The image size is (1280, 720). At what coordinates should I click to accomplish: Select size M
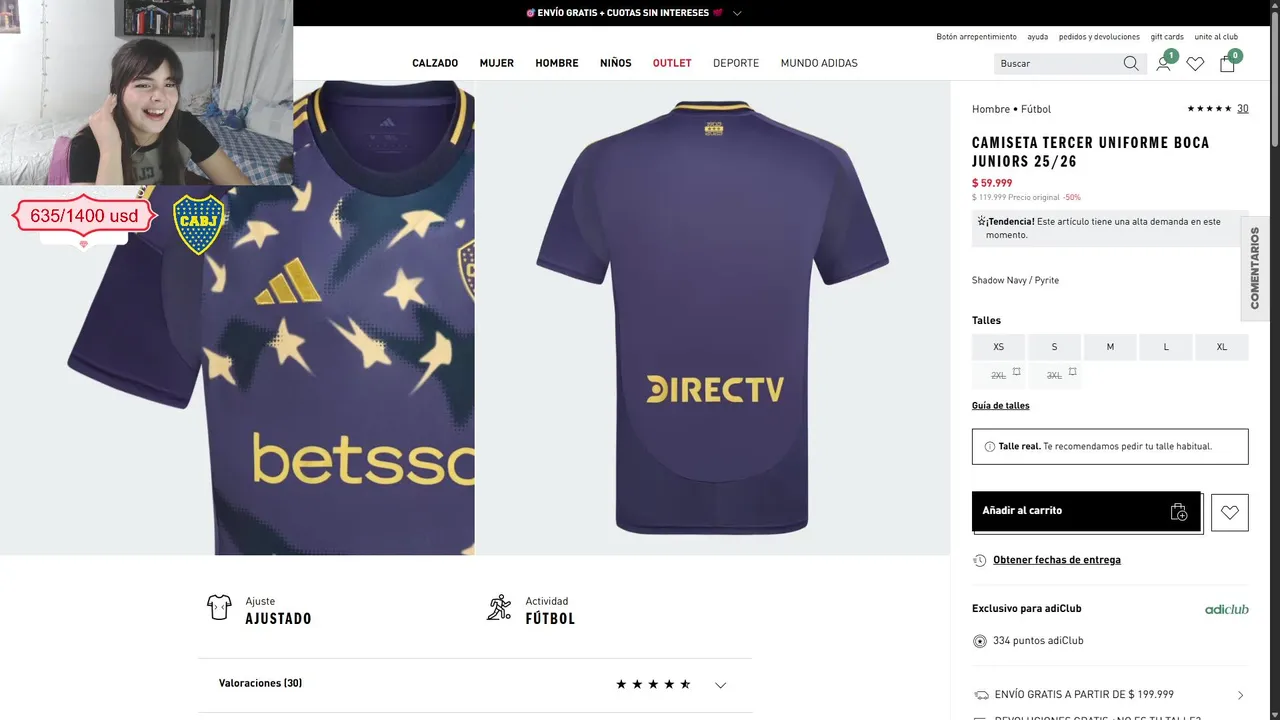1110,347
